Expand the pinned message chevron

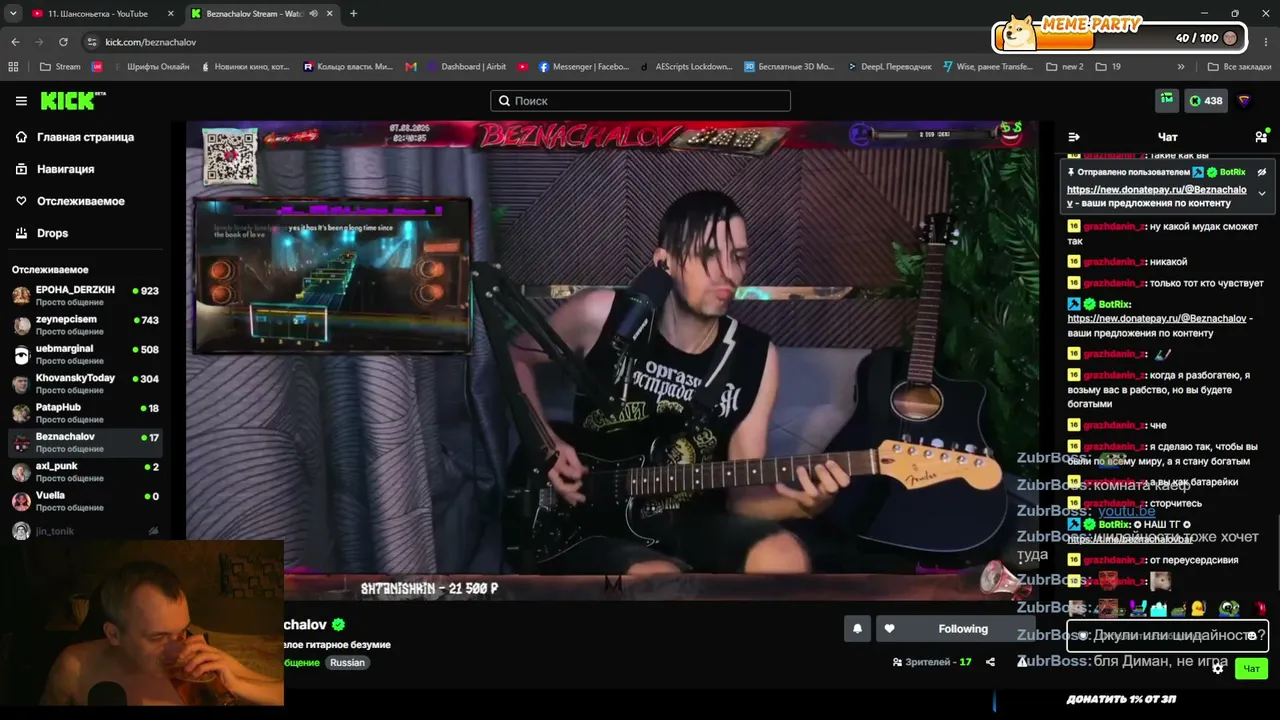(x=1262, y=194)
